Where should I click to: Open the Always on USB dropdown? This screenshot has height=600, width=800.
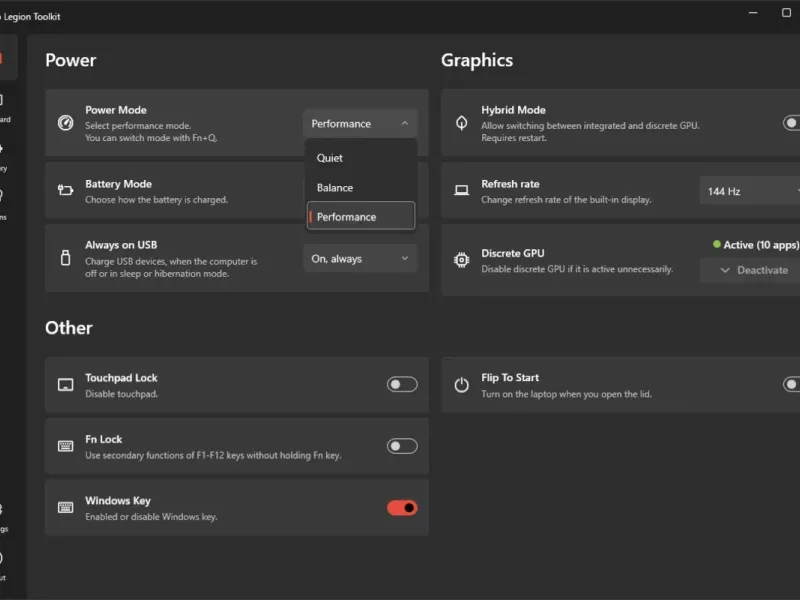click(360, 259)
